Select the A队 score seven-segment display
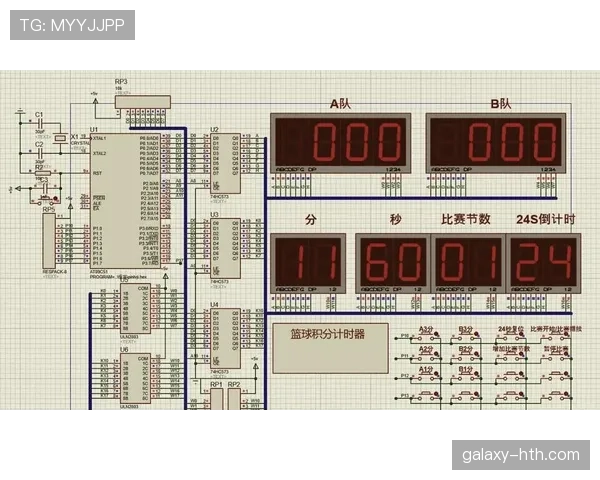This screenshot has width=600, height=480. 341,144
